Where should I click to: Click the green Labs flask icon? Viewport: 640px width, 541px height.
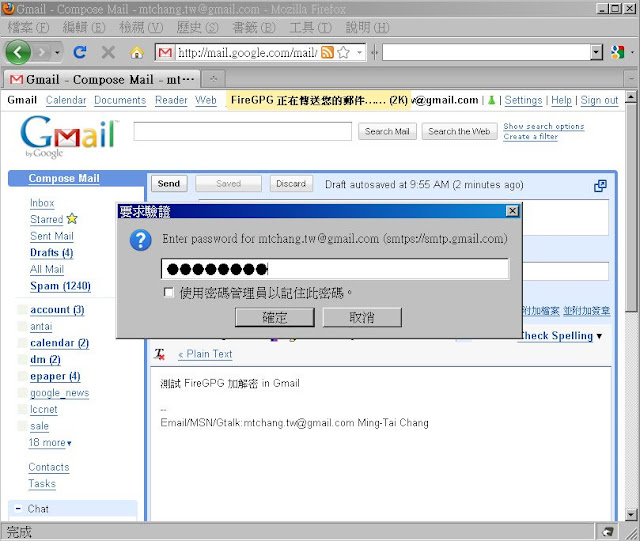(491, 100)
